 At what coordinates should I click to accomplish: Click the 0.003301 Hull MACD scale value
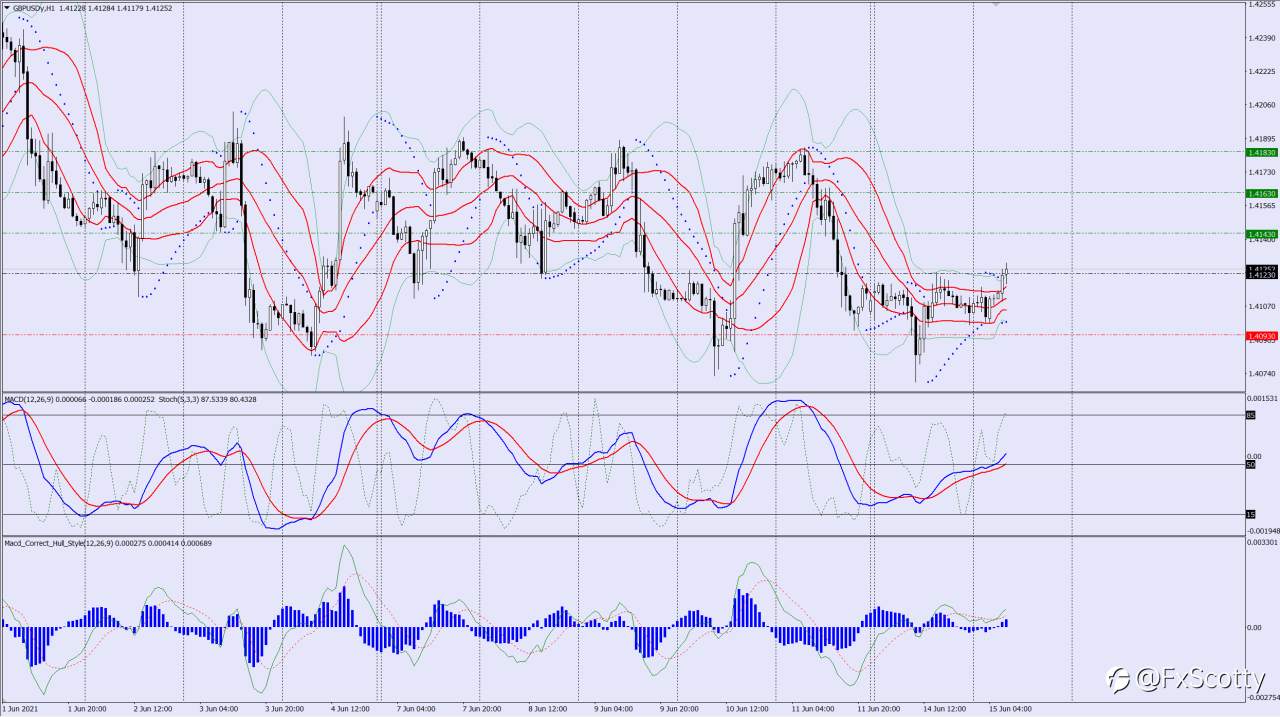[x=1263, y=542]
